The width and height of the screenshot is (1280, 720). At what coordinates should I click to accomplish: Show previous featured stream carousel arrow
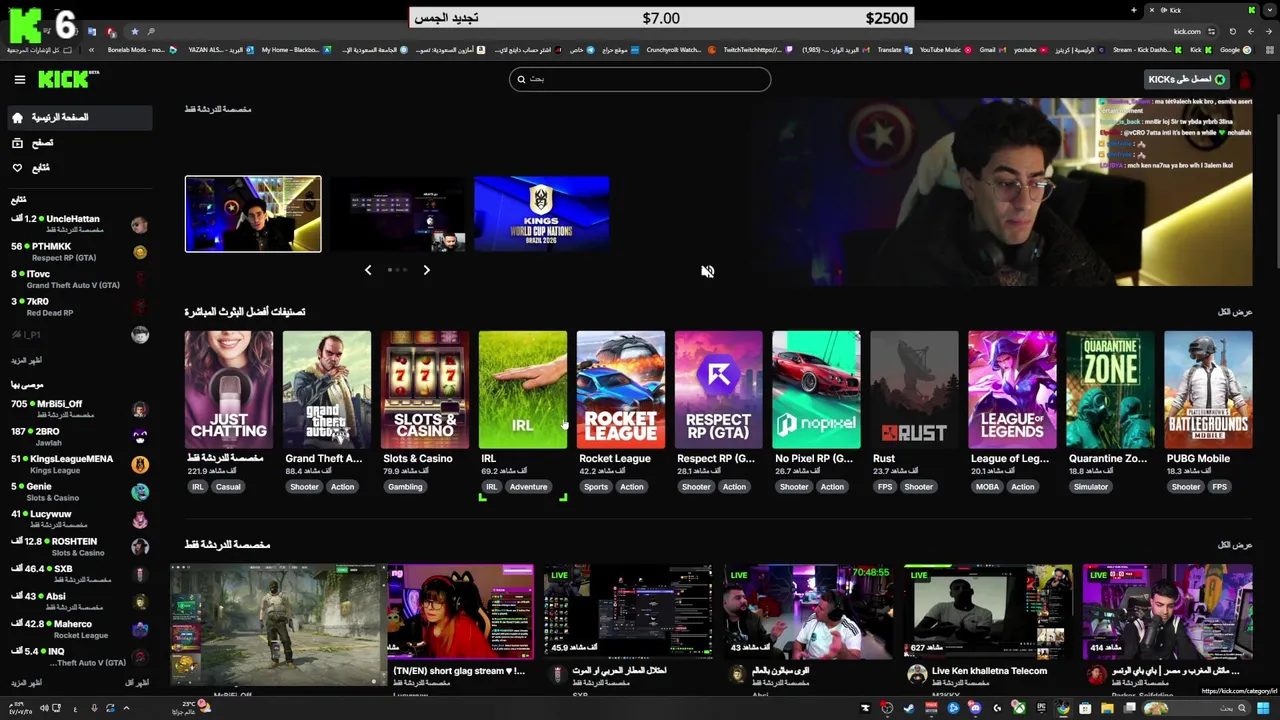[368, 270]
